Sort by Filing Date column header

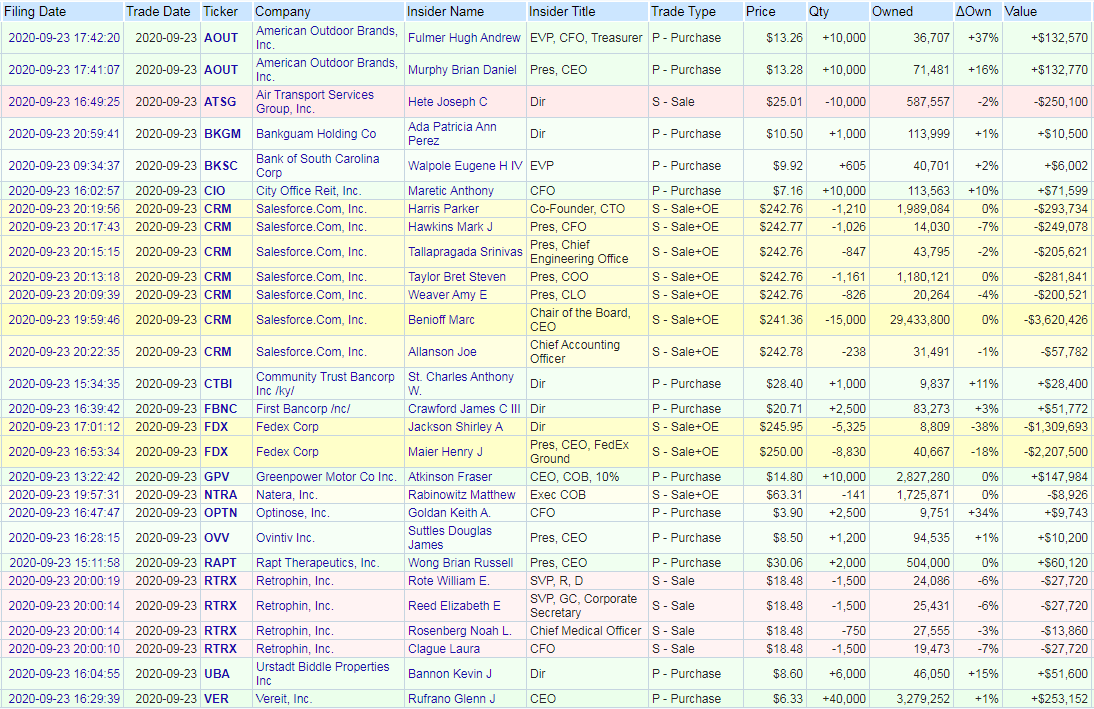pyautogui.click(x=35, y=11)
